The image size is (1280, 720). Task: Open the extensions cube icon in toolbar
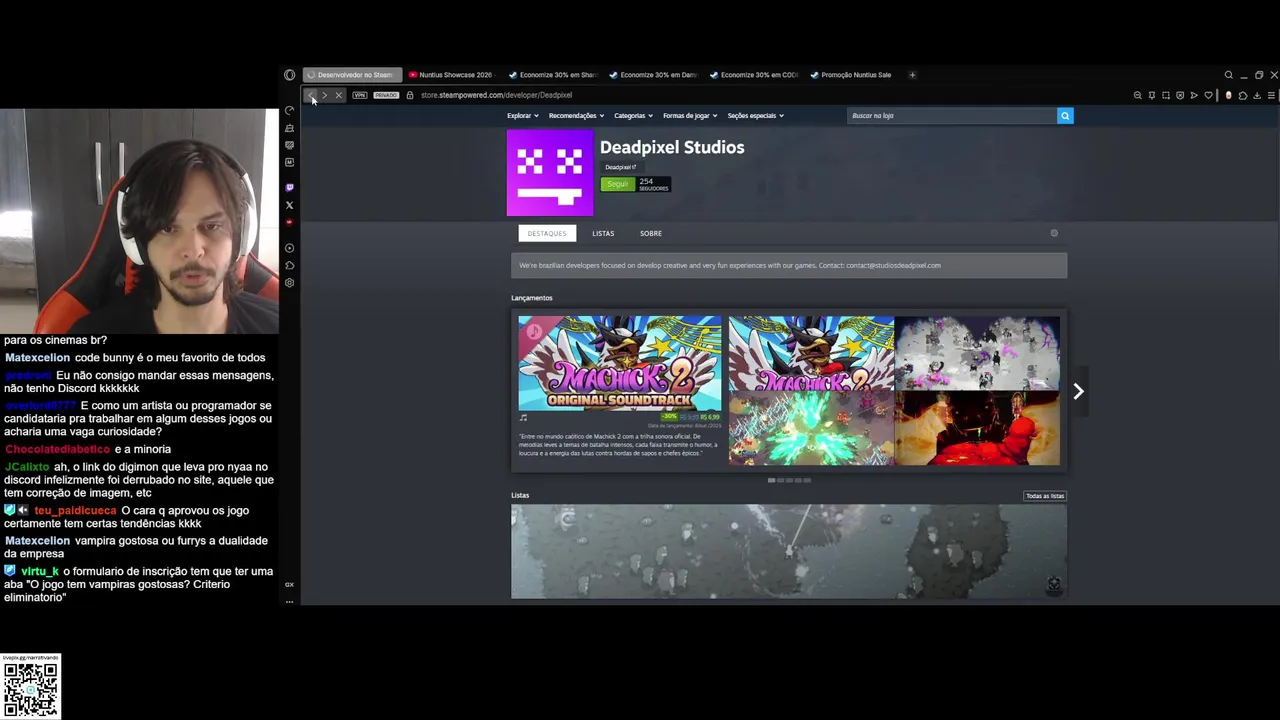coord(1243,95)
